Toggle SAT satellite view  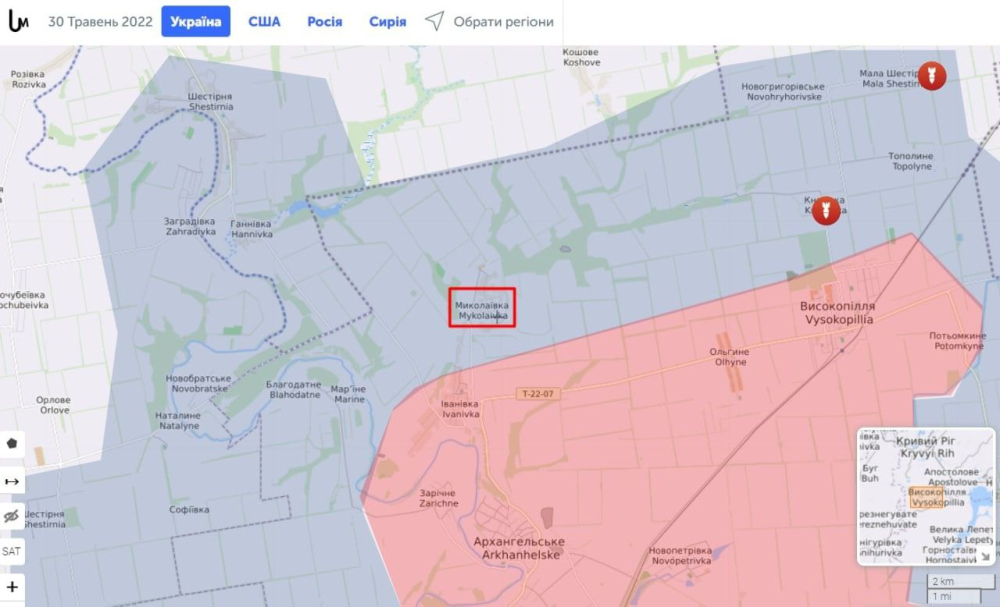12,551
